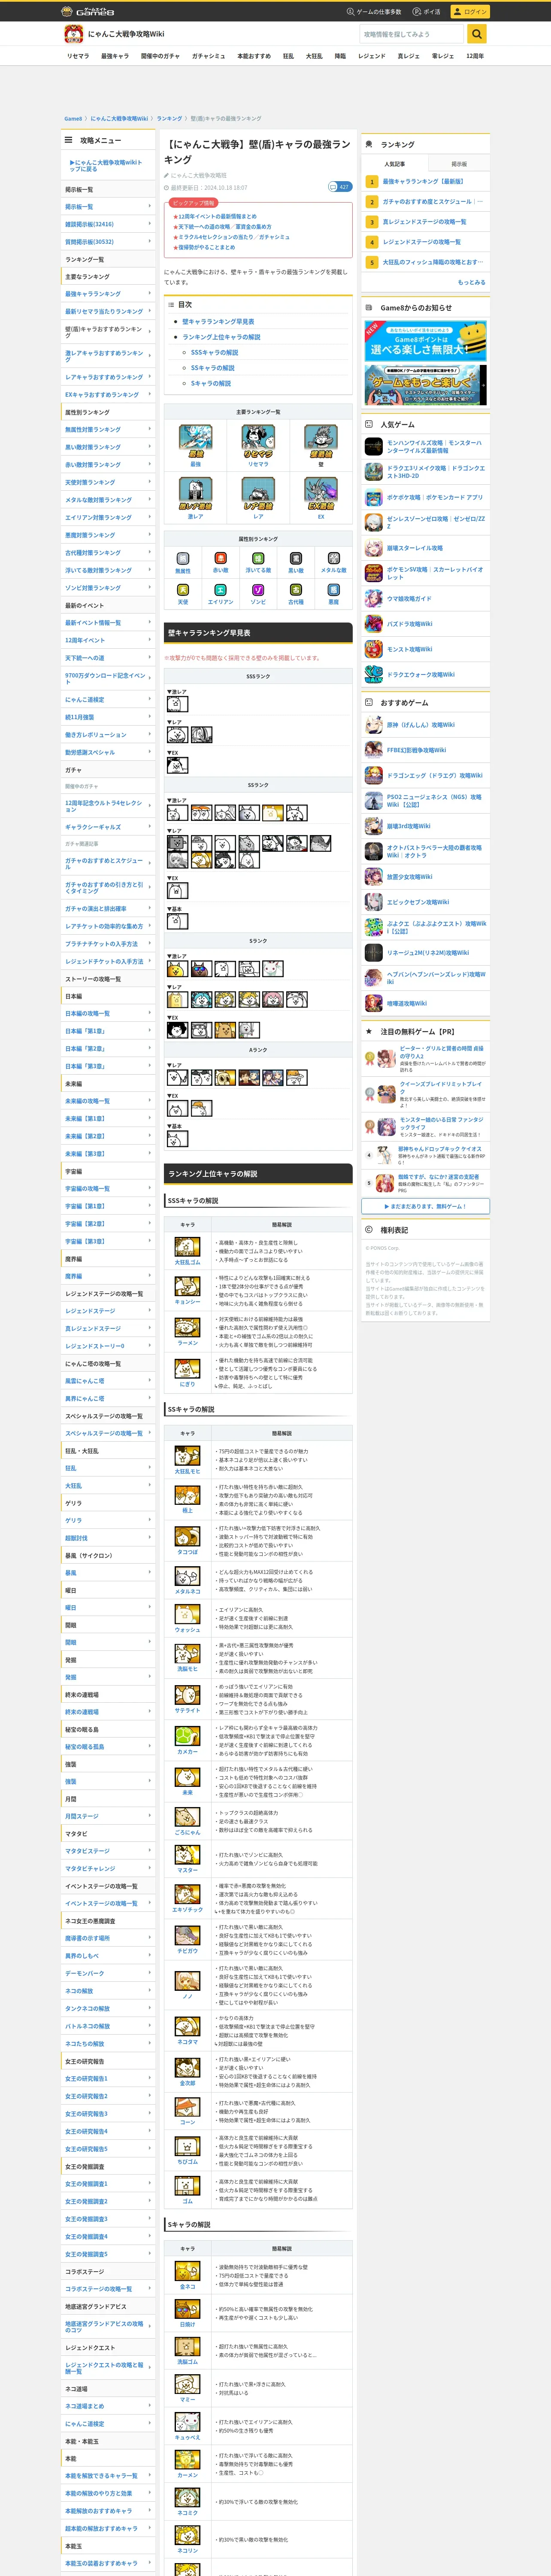Expand 掲示板一覧 sidebar arrow
This screenshot has height=2576, width=551.
point(150,207)
